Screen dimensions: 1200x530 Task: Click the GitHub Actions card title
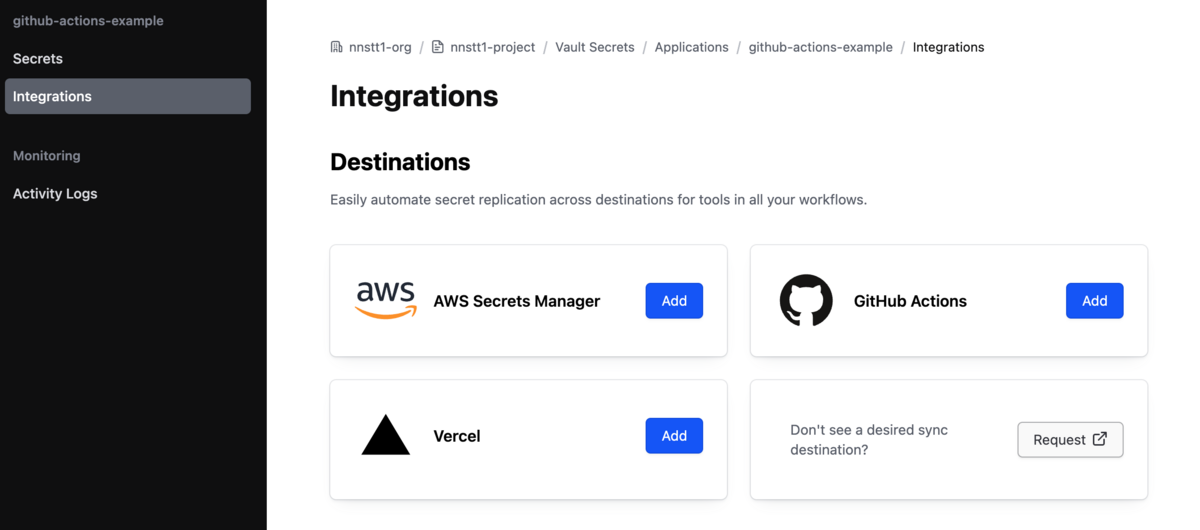coord(910,301)
